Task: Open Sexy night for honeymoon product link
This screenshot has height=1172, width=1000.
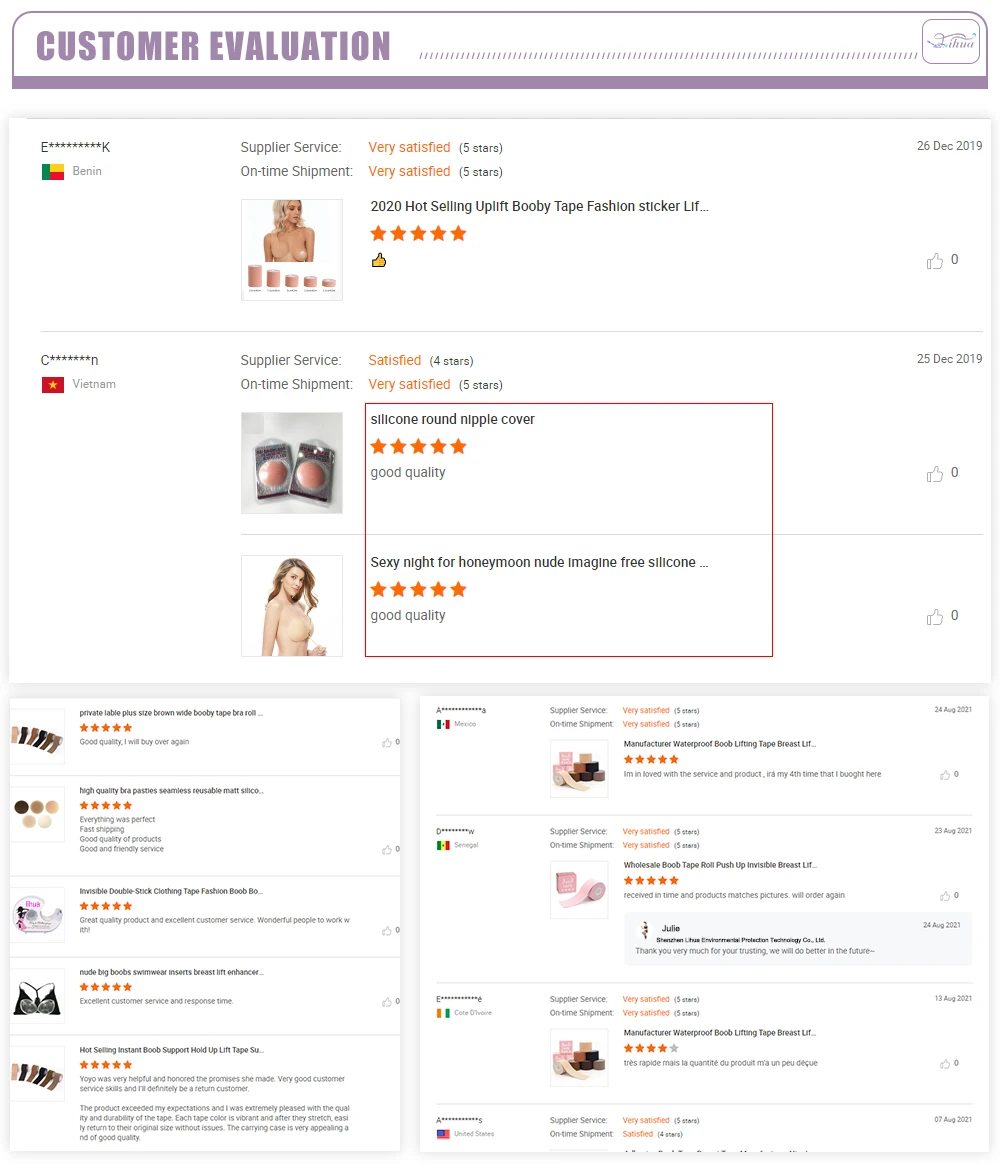Action: point(539,563)
